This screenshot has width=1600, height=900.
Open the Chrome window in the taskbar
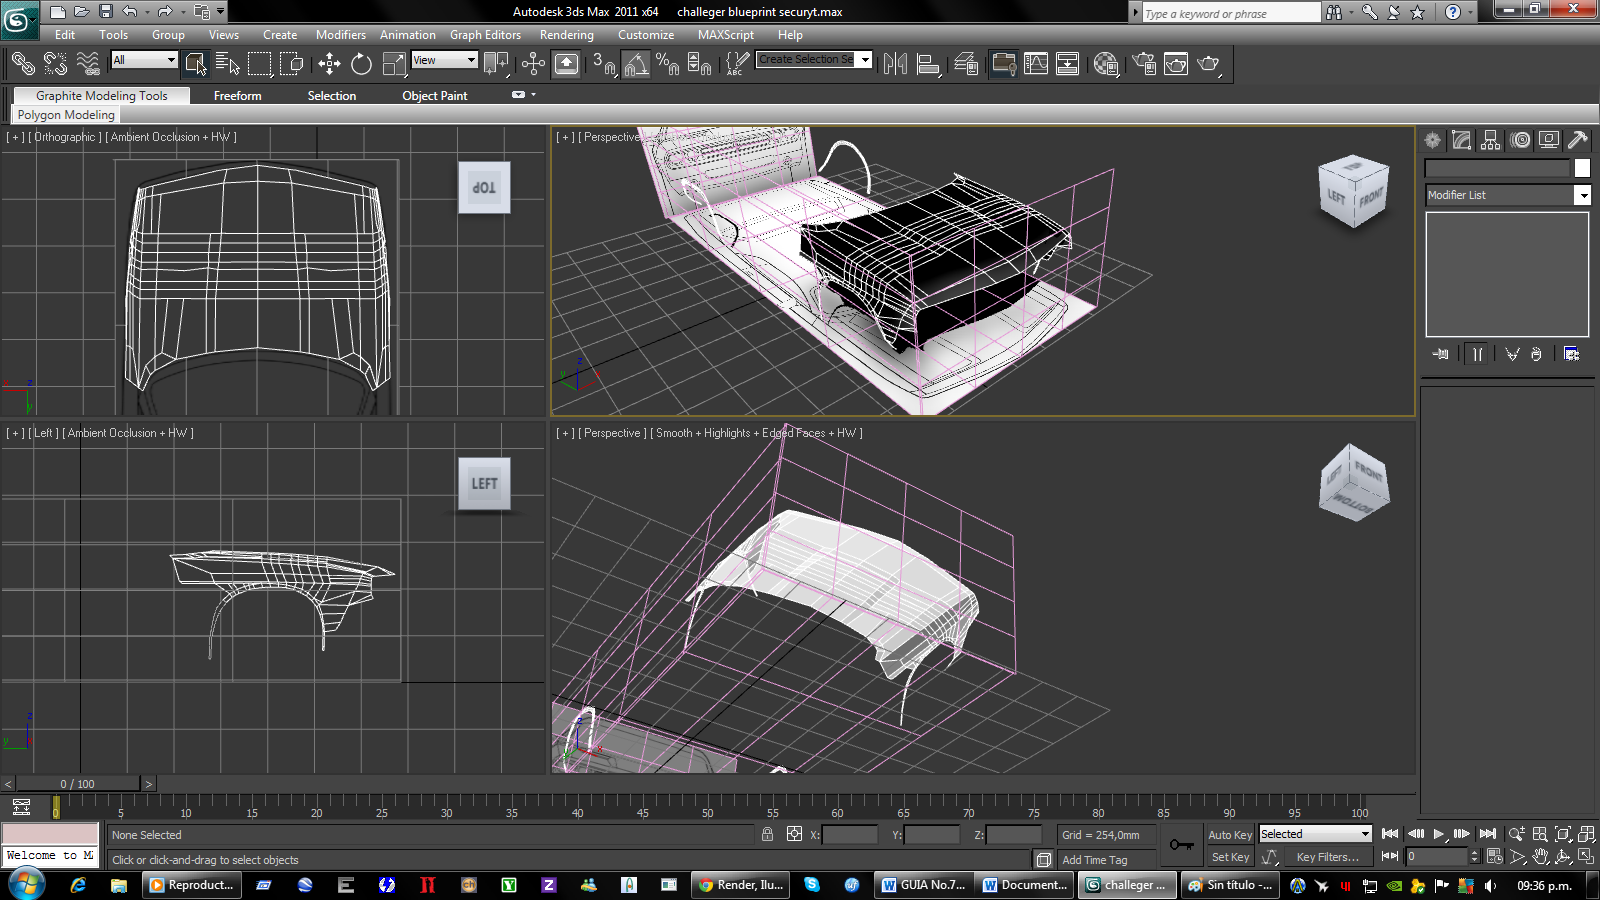(741, 885)
